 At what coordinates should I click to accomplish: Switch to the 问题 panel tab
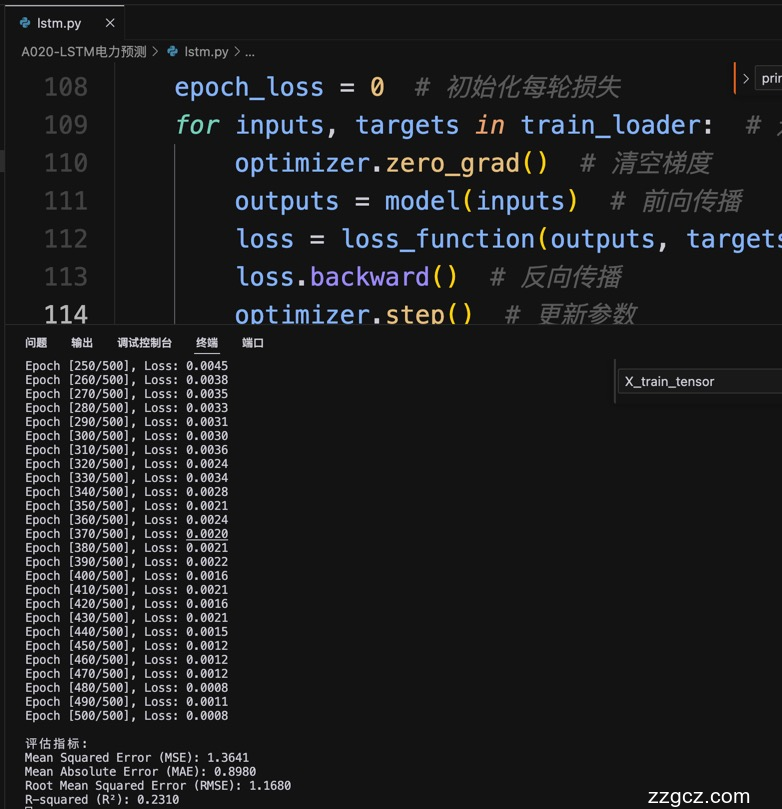click(36, 343)
